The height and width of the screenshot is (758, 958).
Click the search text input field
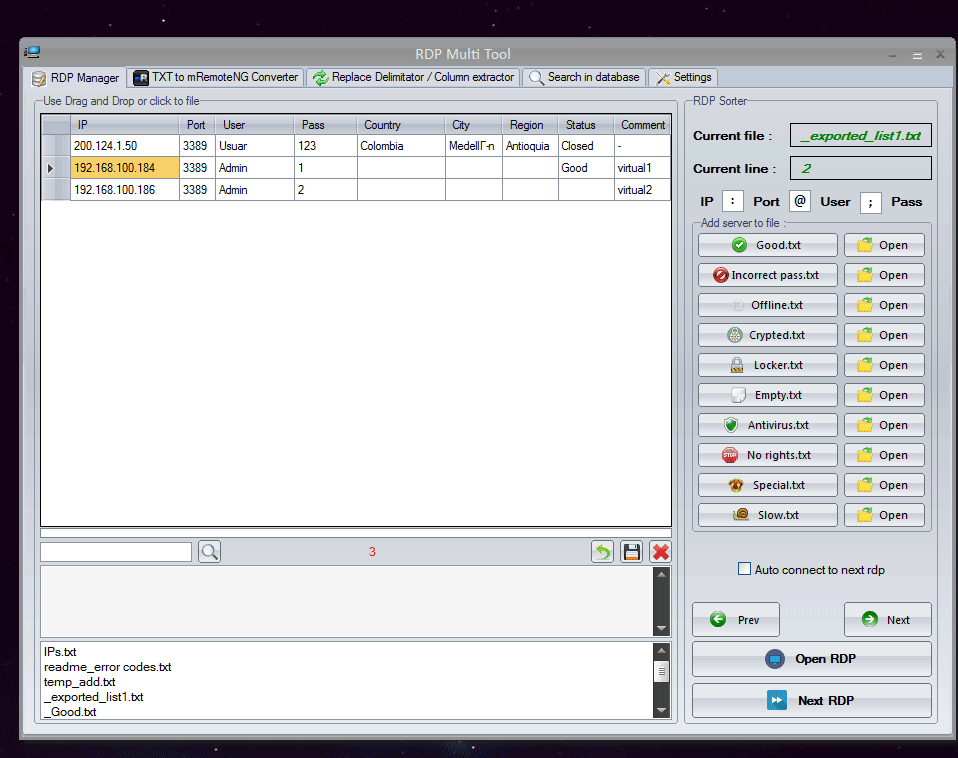[x=116, y=552]
